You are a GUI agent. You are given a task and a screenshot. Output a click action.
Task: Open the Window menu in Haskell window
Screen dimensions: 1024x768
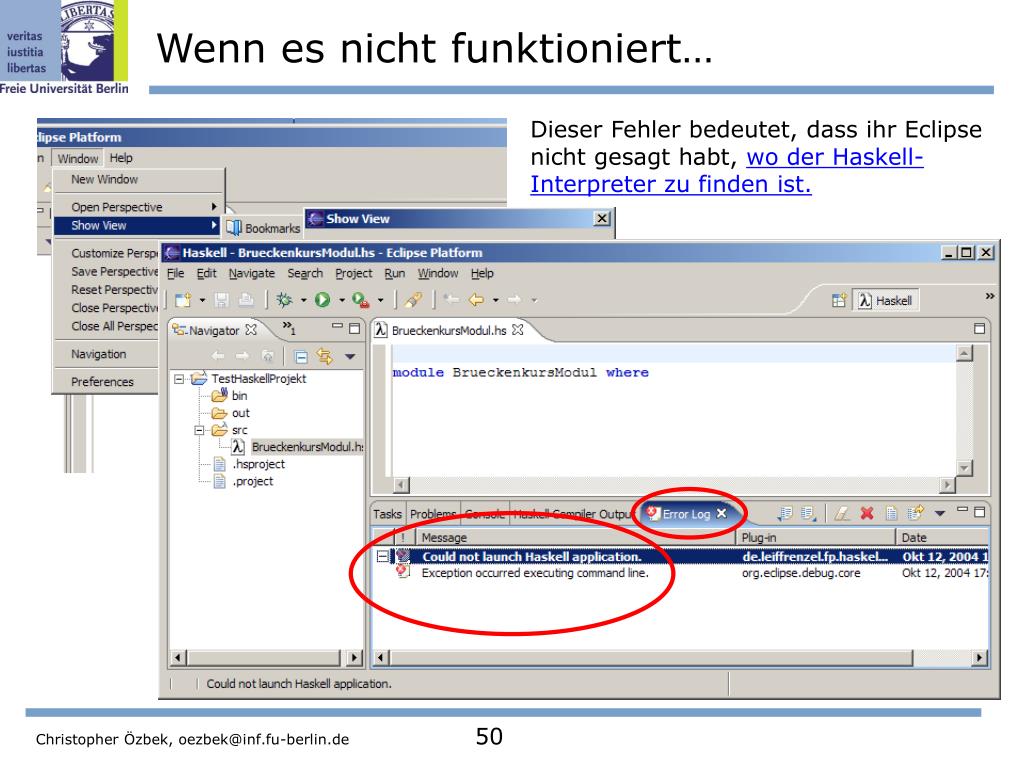pos(438,274)
